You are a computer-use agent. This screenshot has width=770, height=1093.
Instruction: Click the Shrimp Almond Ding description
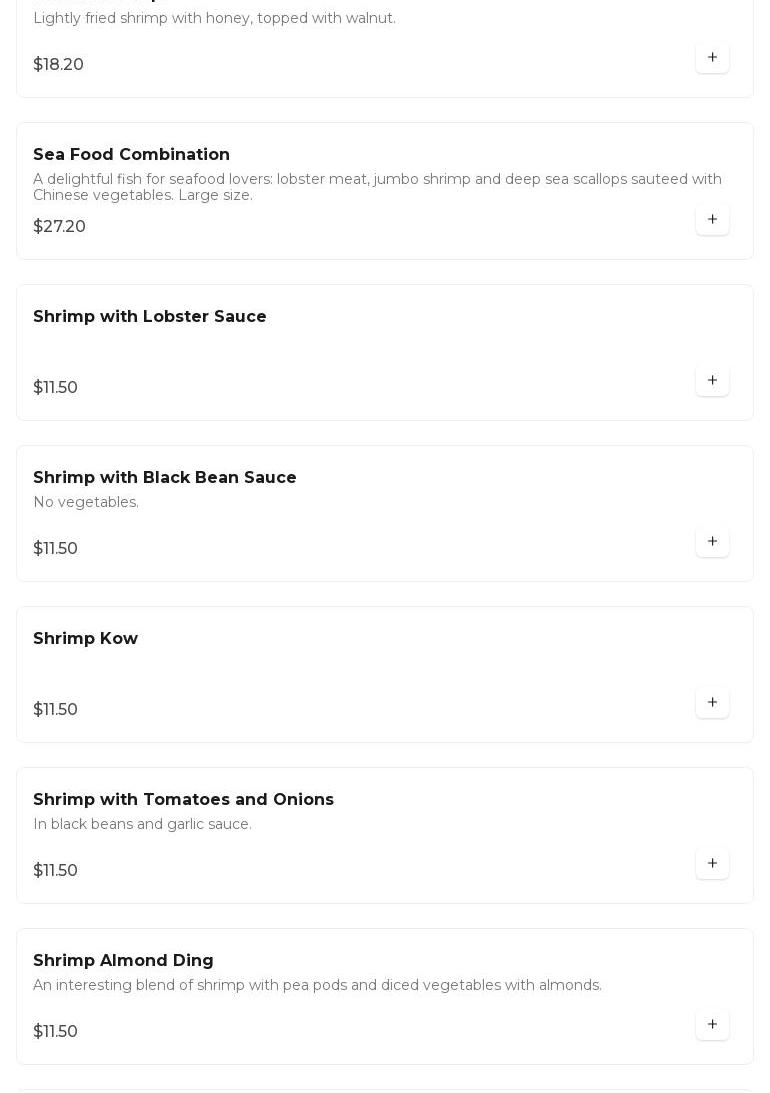317,985
